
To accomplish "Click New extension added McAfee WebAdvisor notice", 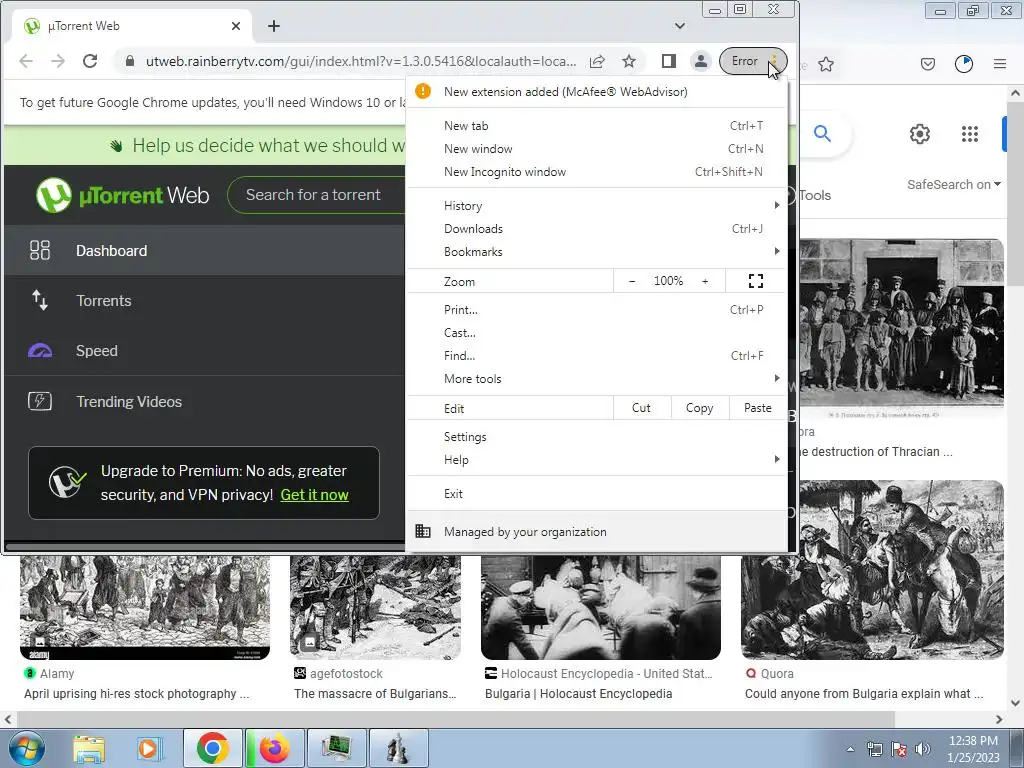I will pyautogui.click(x=597, y=91).
